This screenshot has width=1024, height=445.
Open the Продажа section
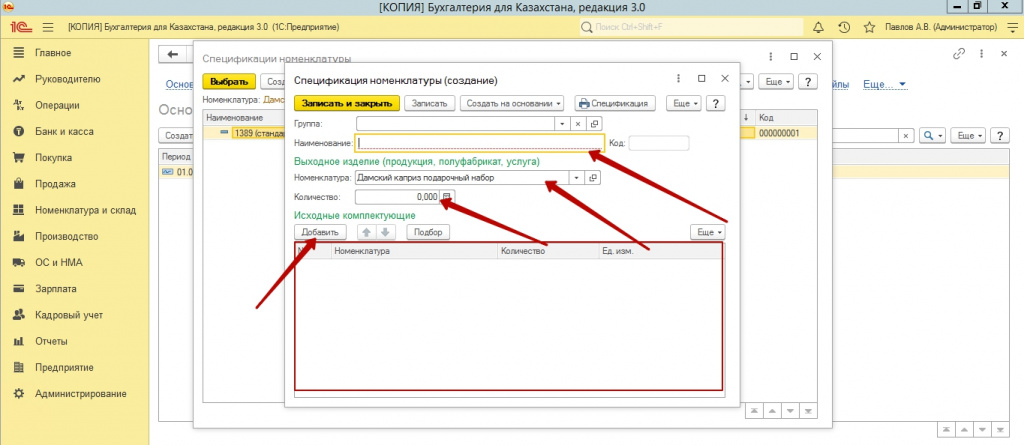[x=55, y=184]
